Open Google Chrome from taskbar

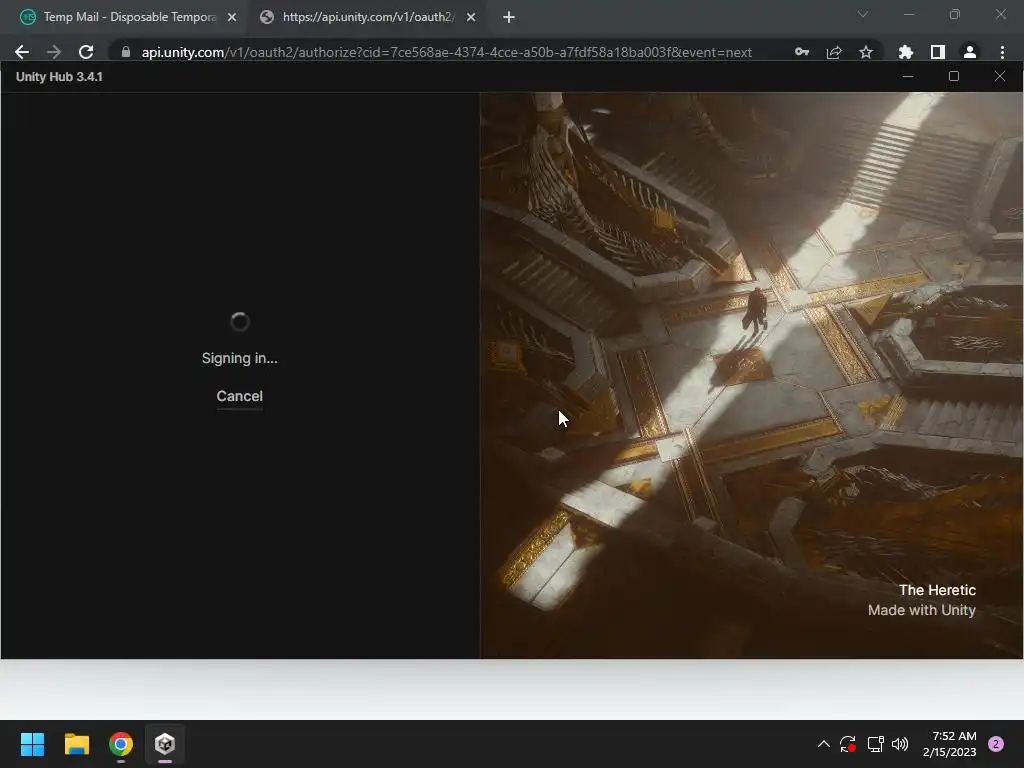pyautogui.click(x=121, y=744)
